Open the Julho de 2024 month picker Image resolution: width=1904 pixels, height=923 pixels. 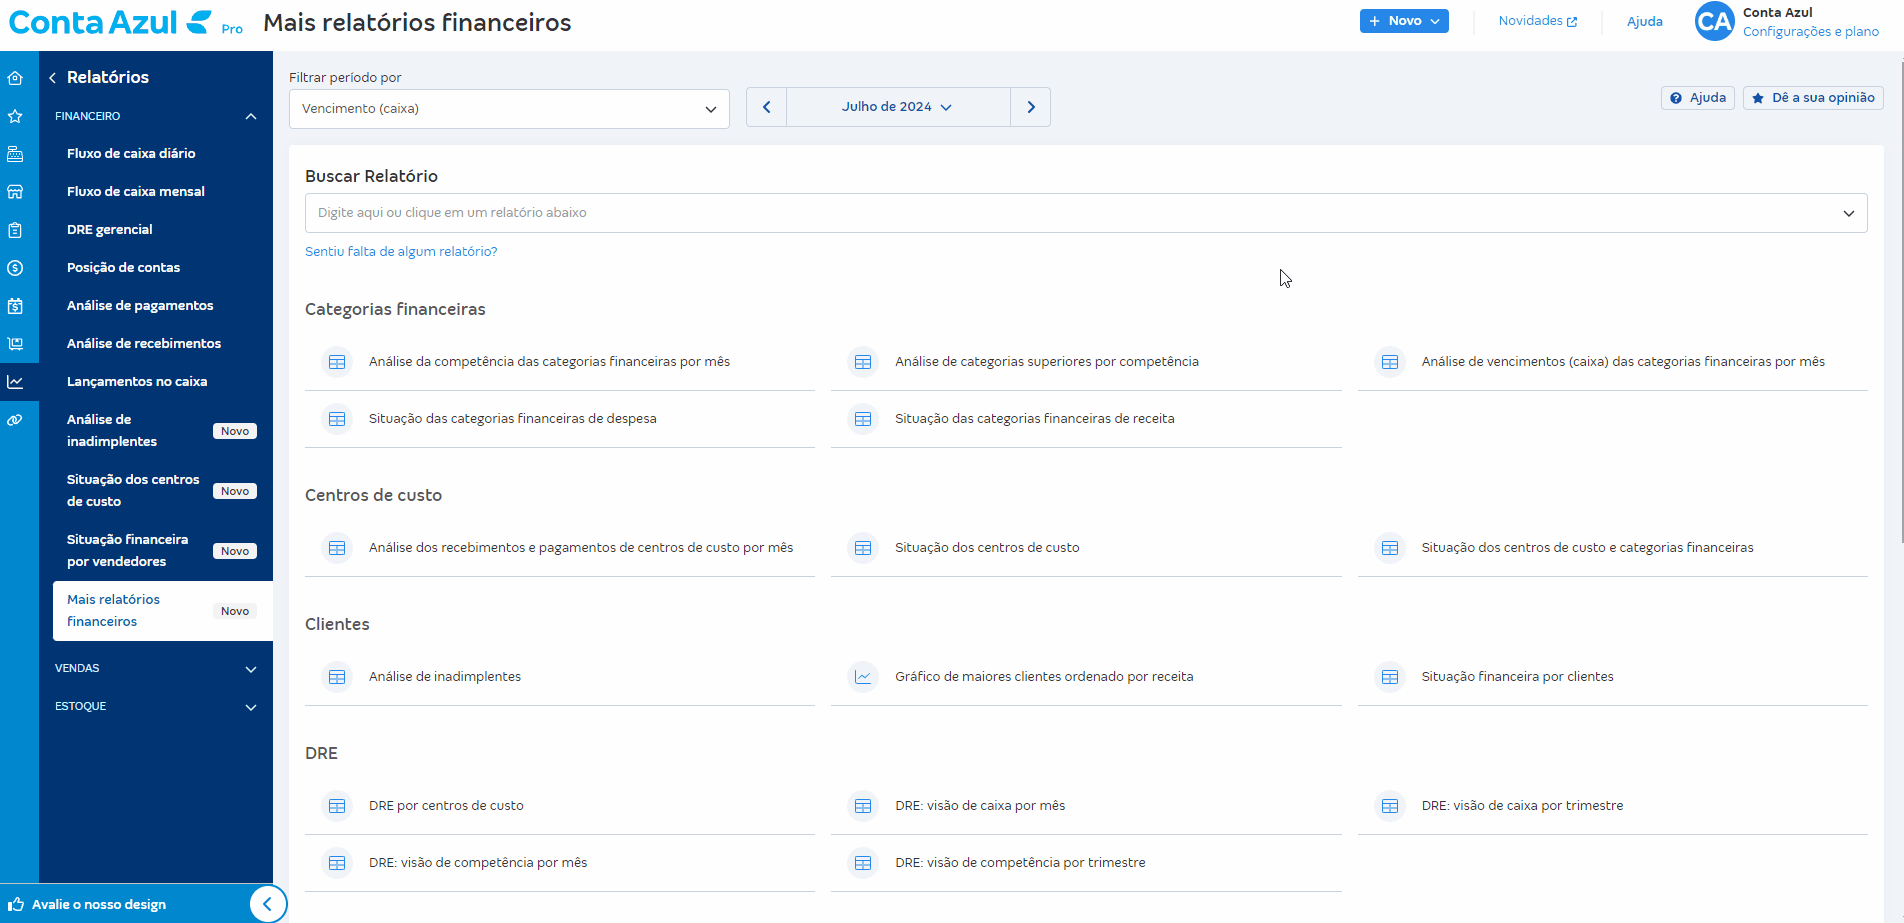(x=897, y=107)
